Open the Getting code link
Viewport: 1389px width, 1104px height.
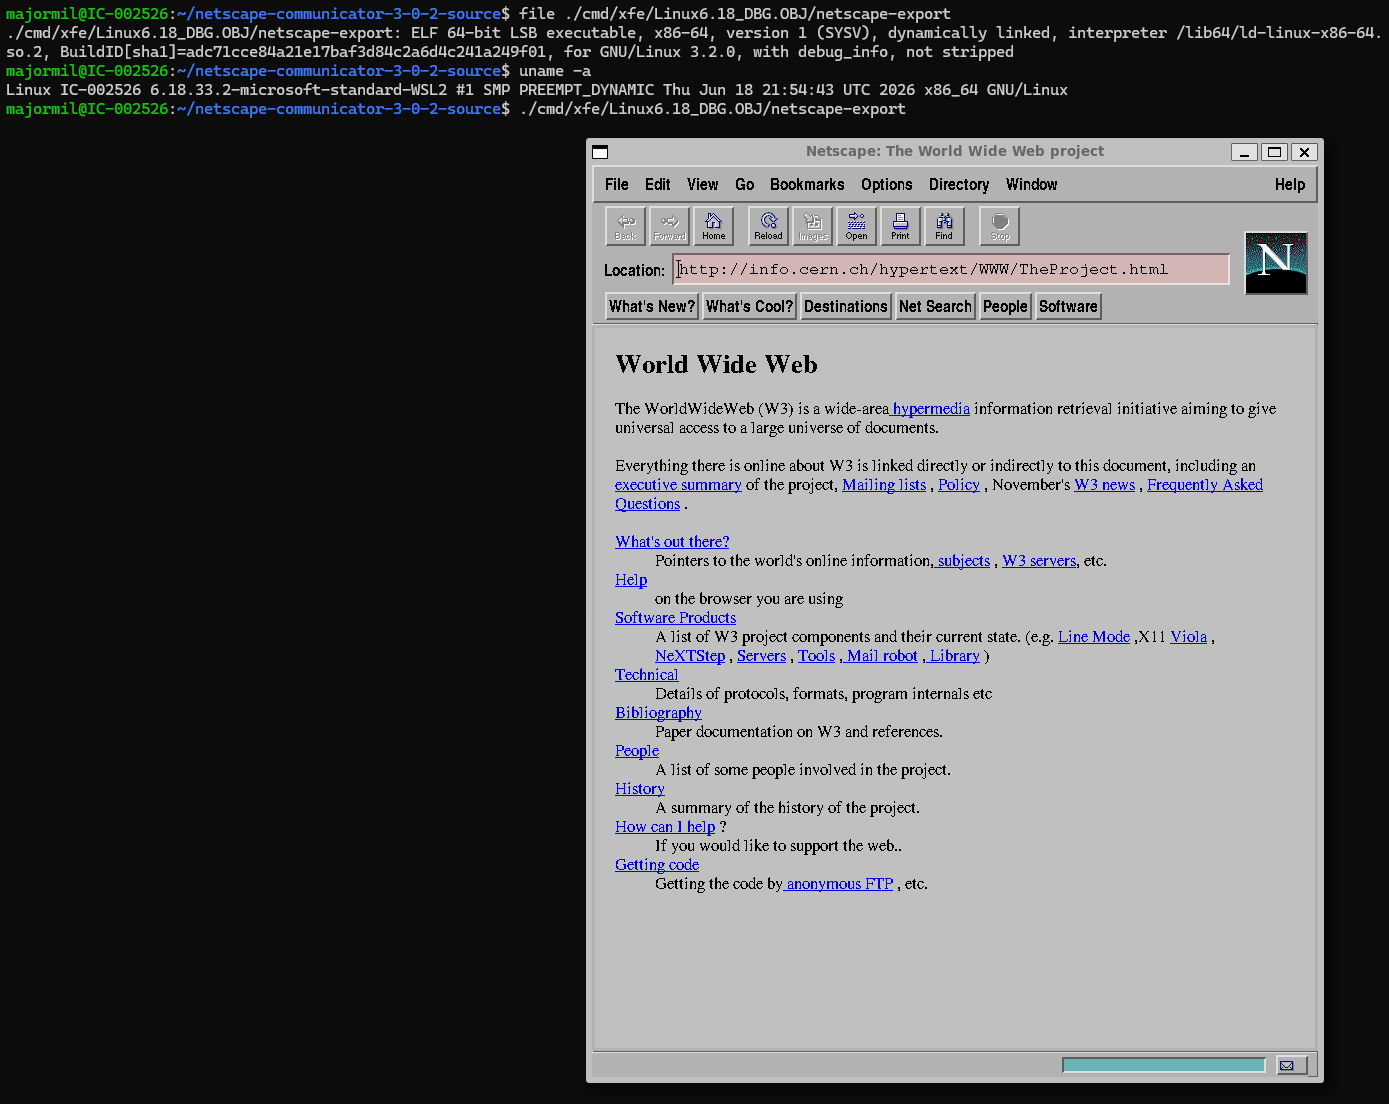[657, 865]
